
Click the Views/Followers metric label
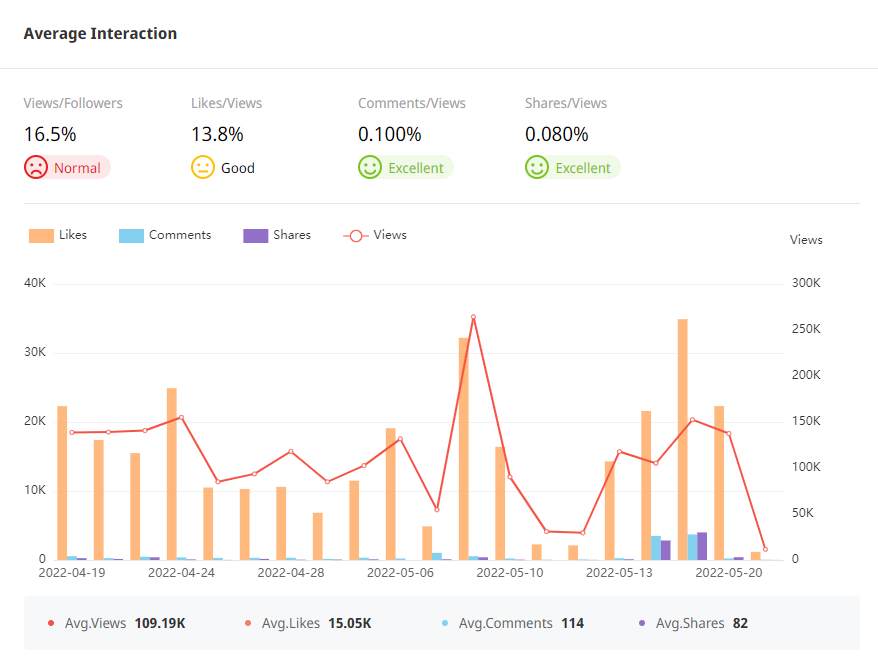click(73, 103)
